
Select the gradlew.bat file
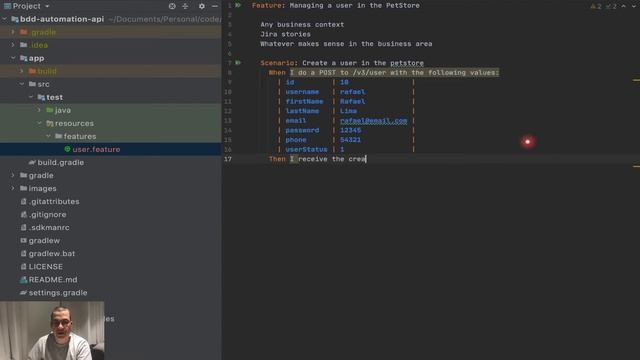point(52,253)
